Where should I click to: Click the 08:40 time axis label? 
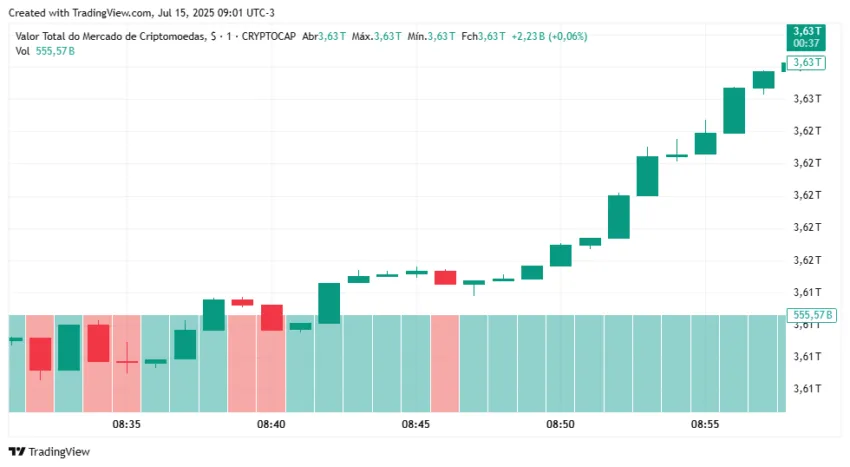point(271,424)
